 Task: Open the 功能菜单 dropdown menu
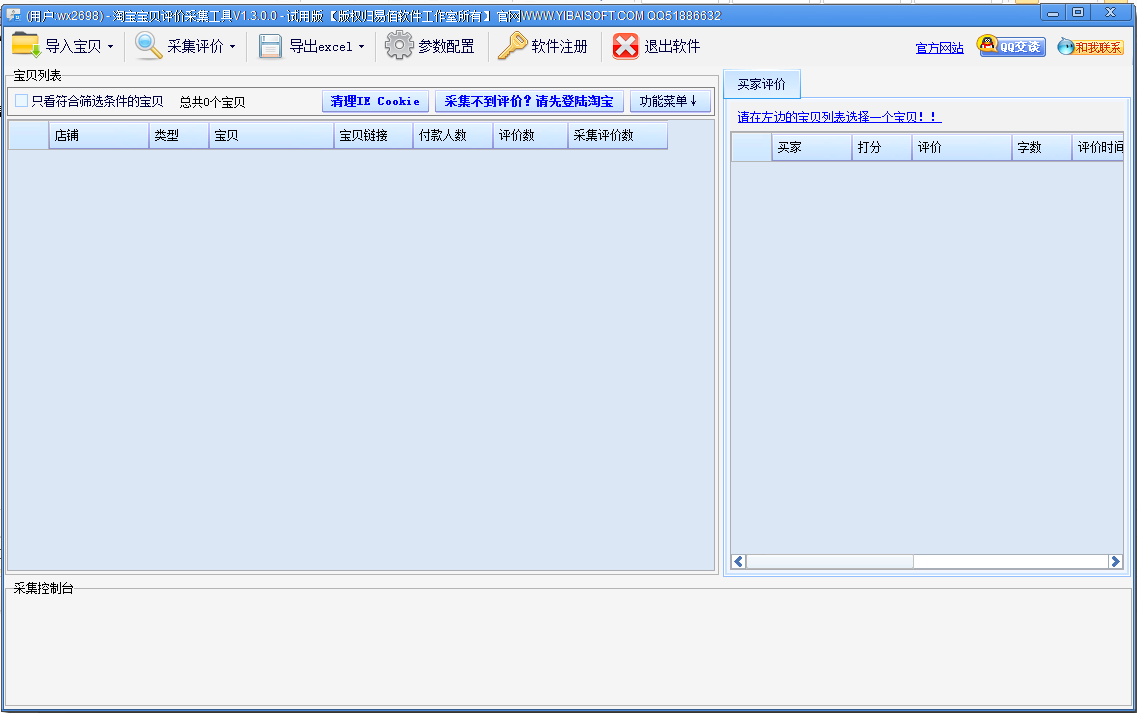[x=669, y=101]
